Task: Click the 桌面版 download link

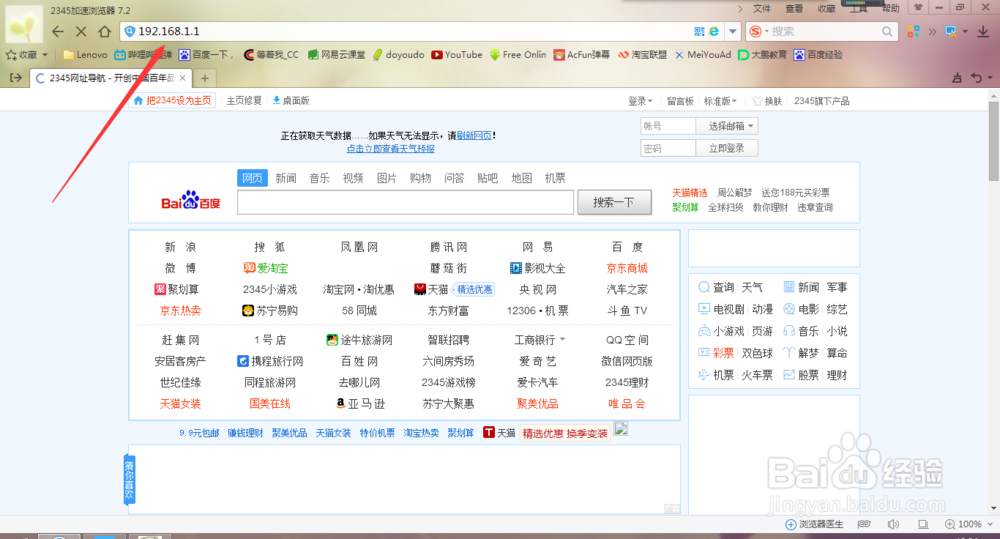Action: 291,101
